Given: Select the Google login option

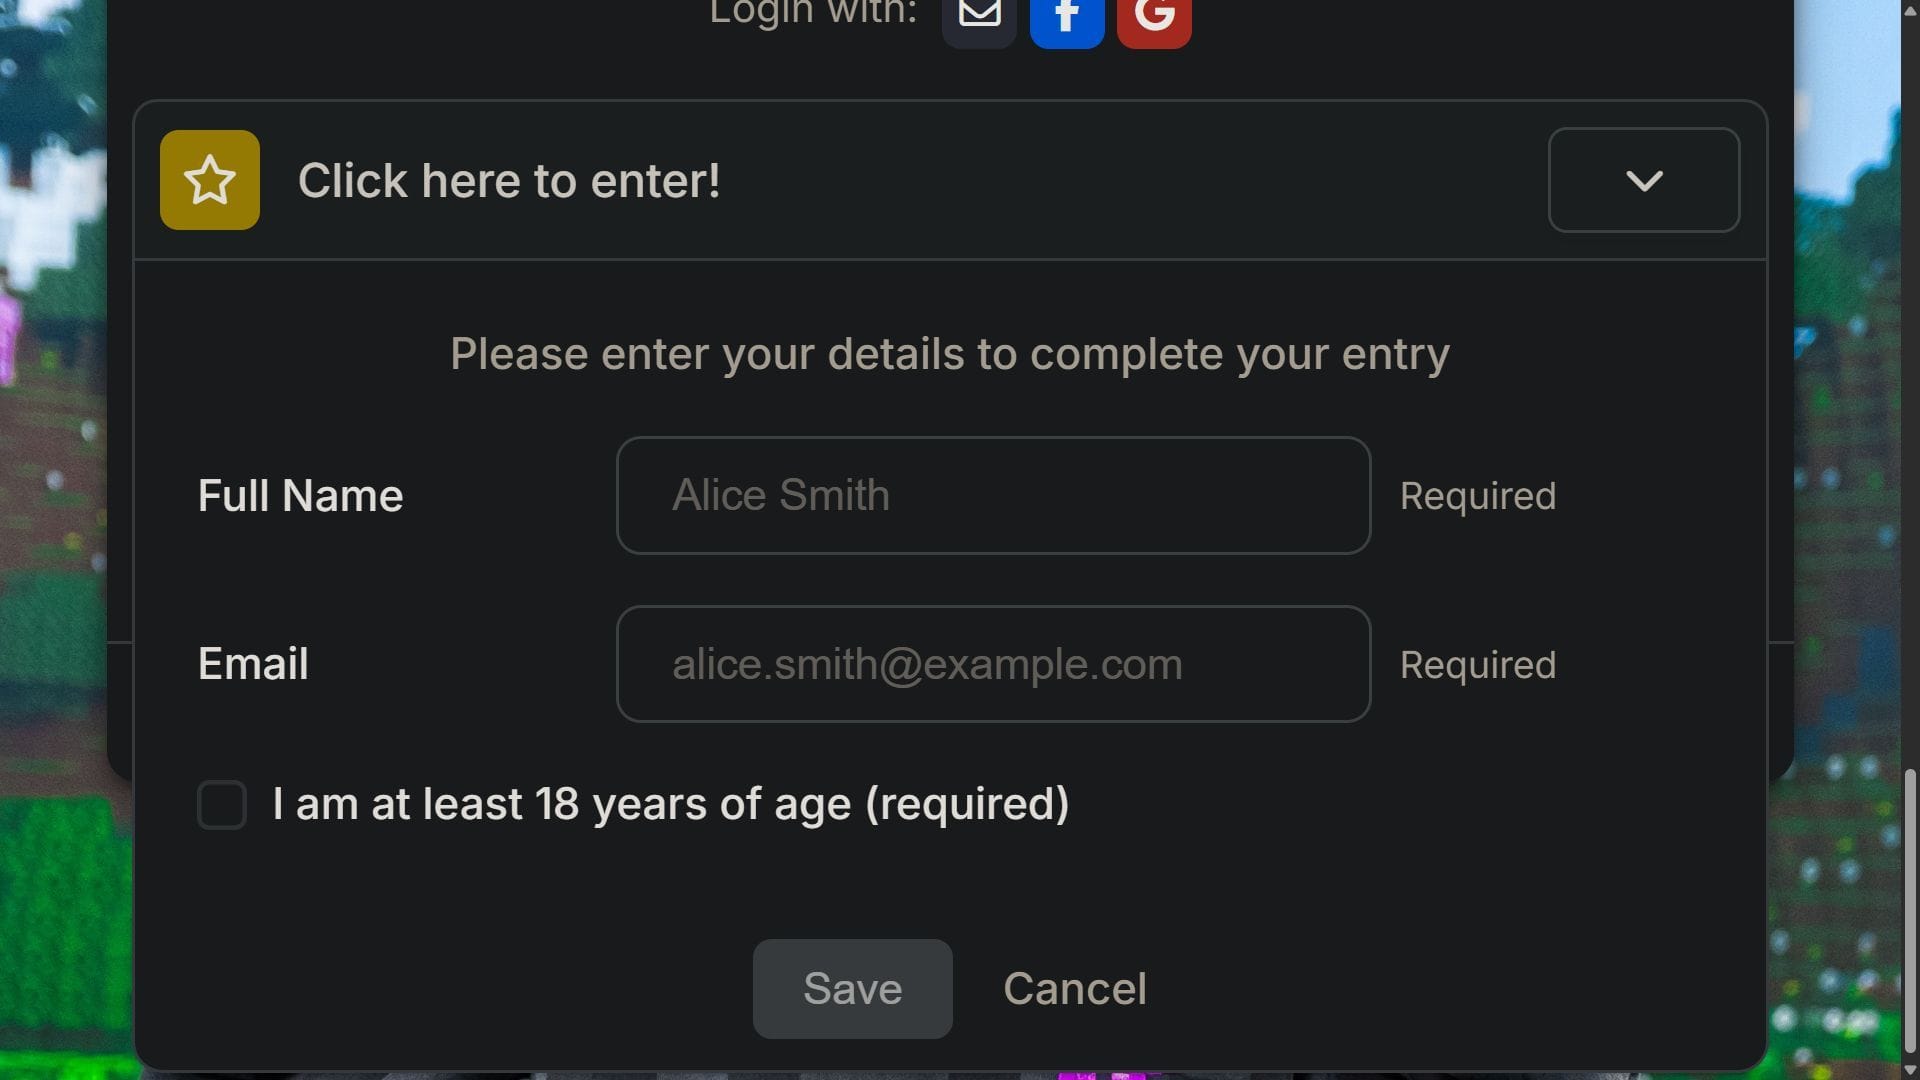Looking at the screenshot, I should pos(1153,15).
